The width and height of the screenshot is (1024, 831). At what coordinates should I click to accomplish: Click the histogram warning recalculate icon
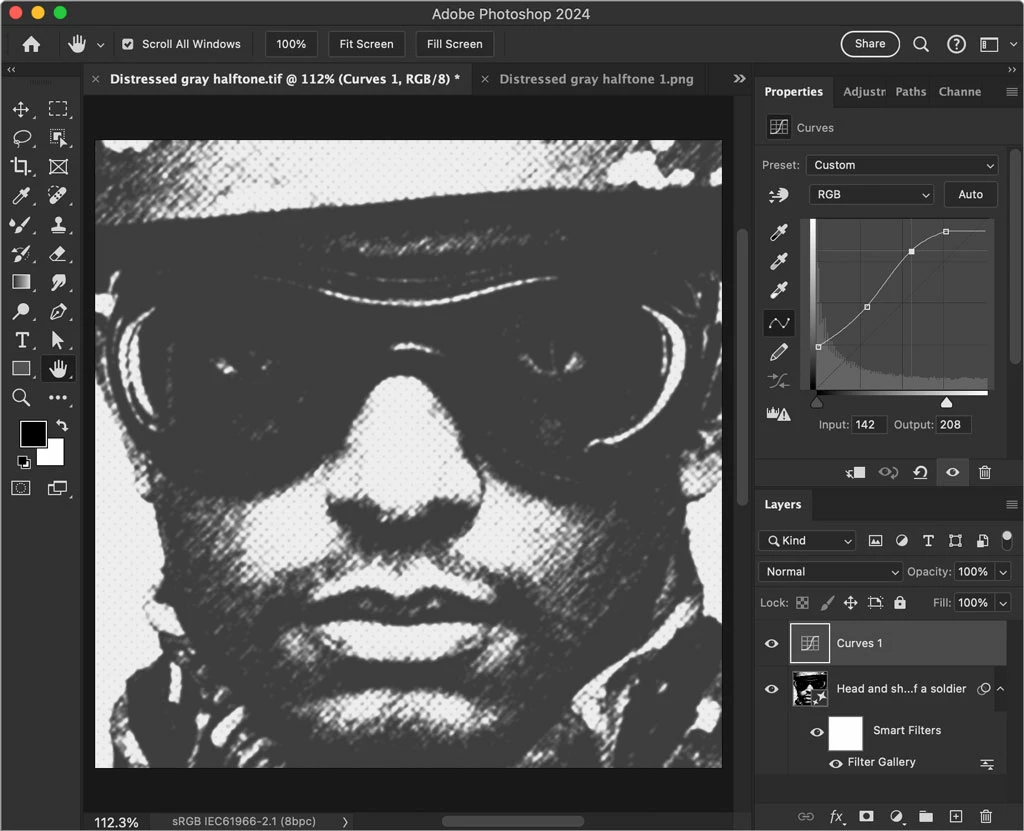point(778,413)
